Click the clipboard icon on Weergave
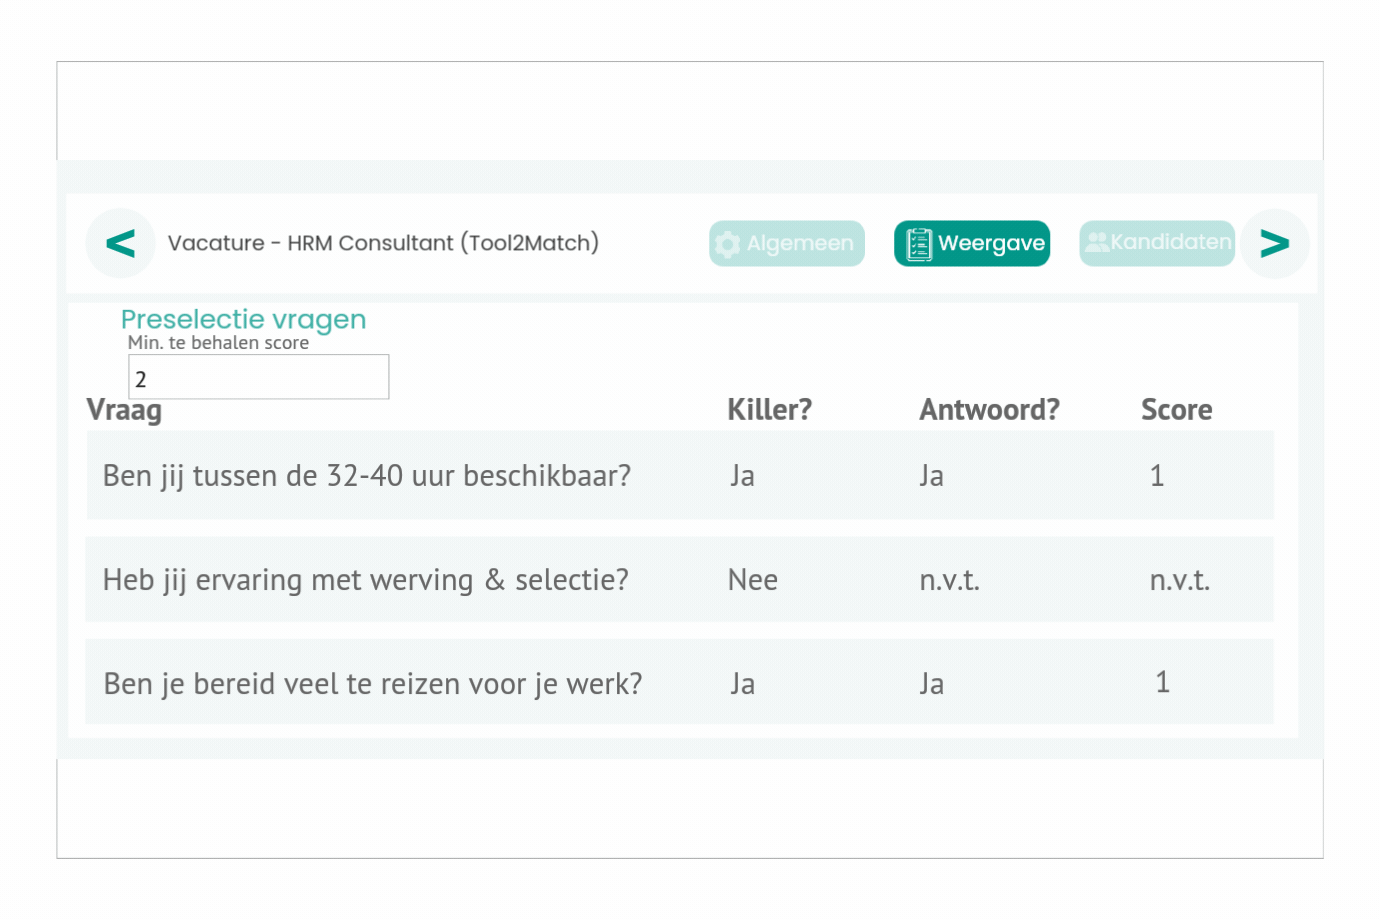Viewport: 1380px width, 920px height. click(918, 244)
